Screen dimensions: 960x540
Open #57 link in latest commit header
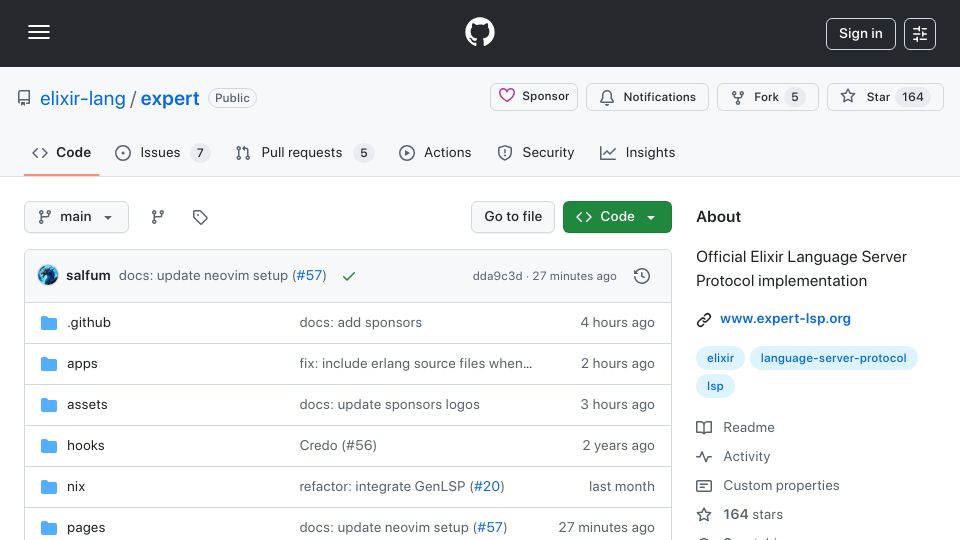[309, 276]
